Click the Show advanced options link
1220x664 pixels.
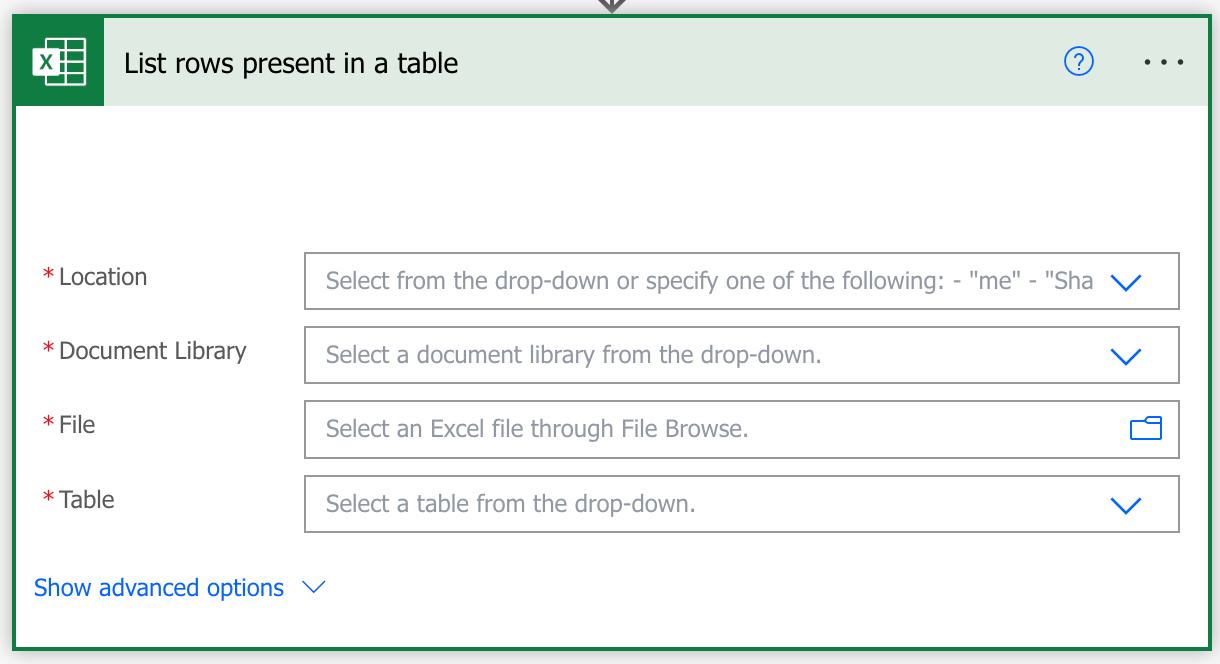(x=158, y=587)
